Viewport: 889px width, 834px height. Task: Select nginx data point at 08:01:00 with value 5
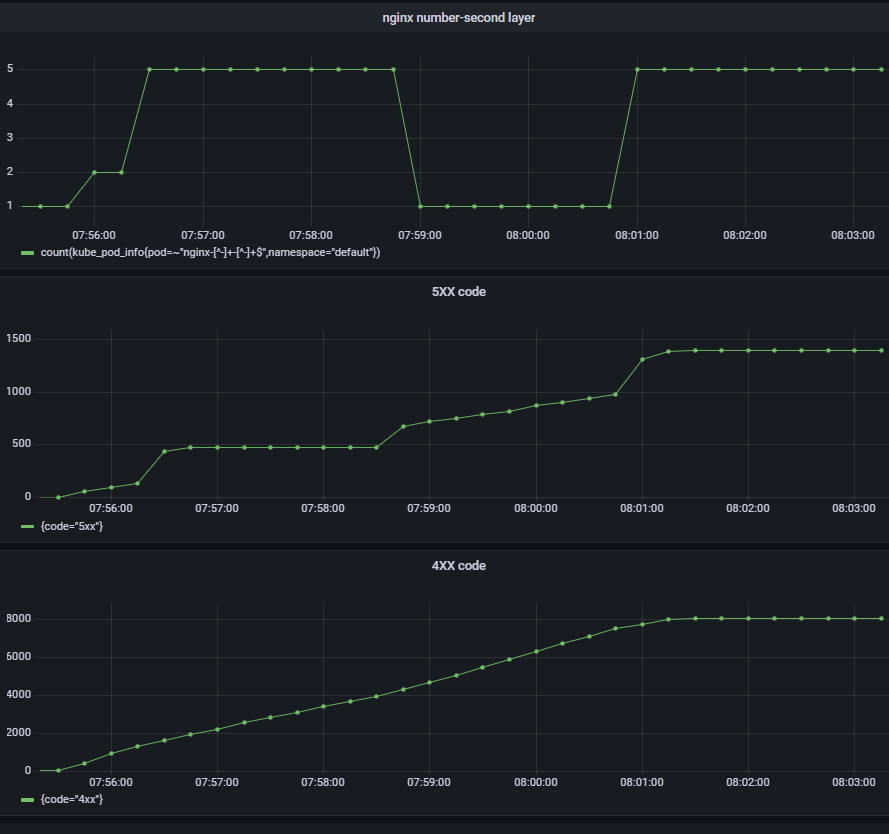point(637,69)
